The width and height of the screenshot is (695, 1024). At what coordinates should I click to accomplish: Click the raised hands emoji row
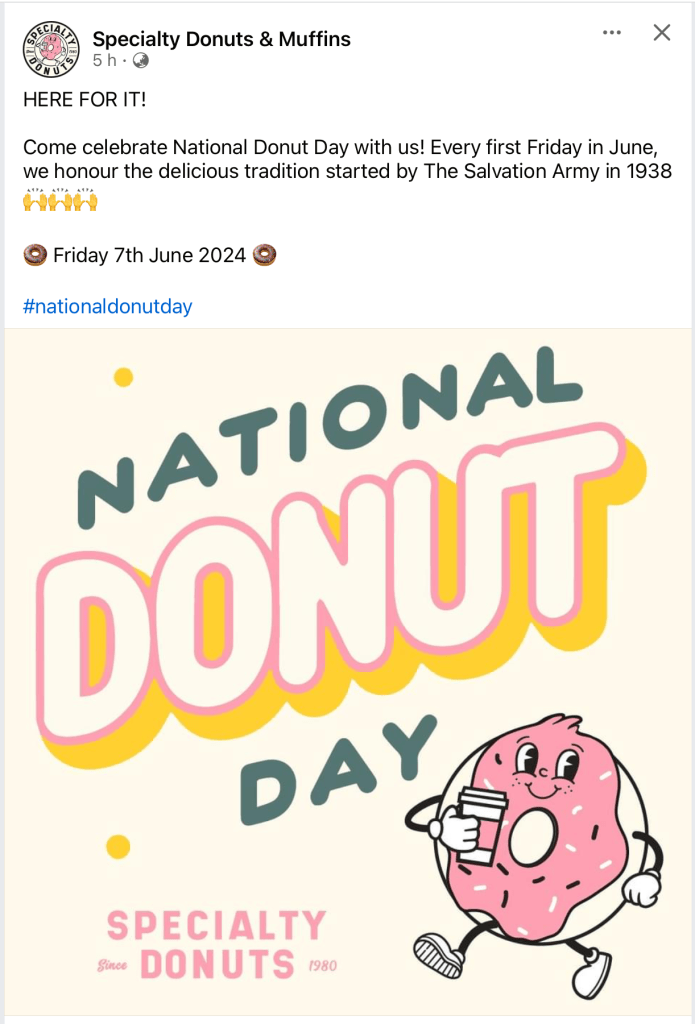coord(60,200)
